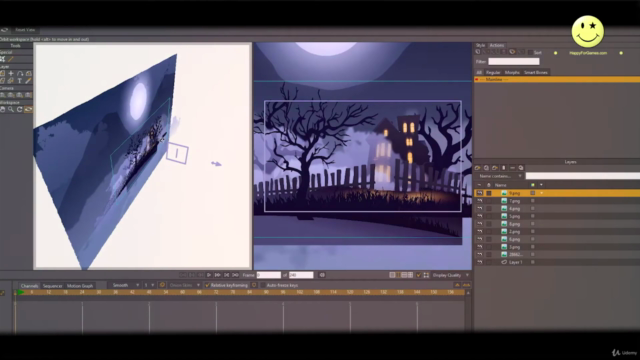Click the total frames field after 'of'

[301, 275]
